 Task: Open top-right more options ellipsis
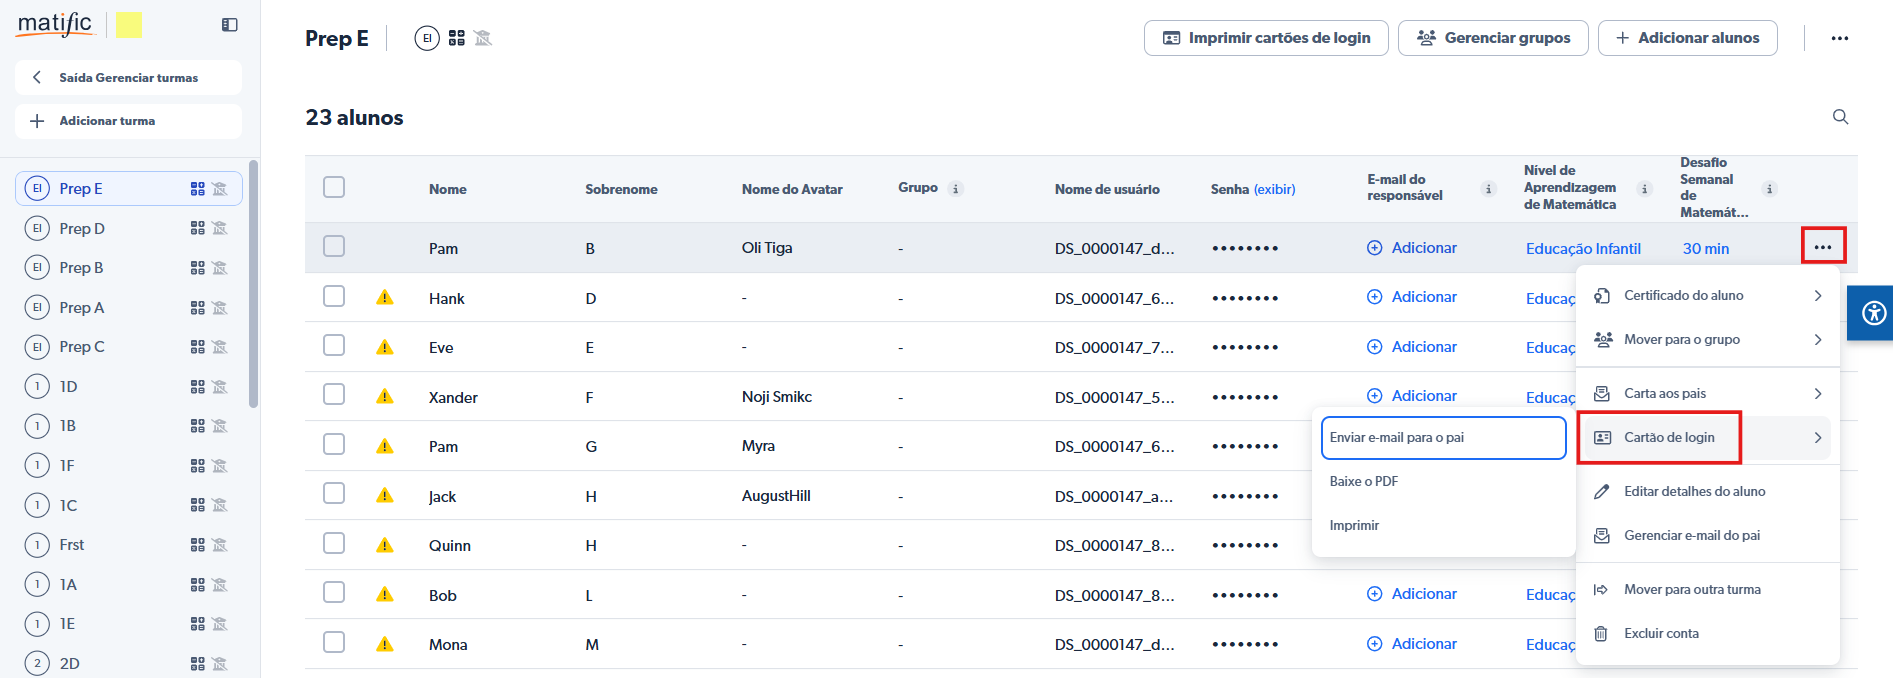click(x=1839, y=38)
